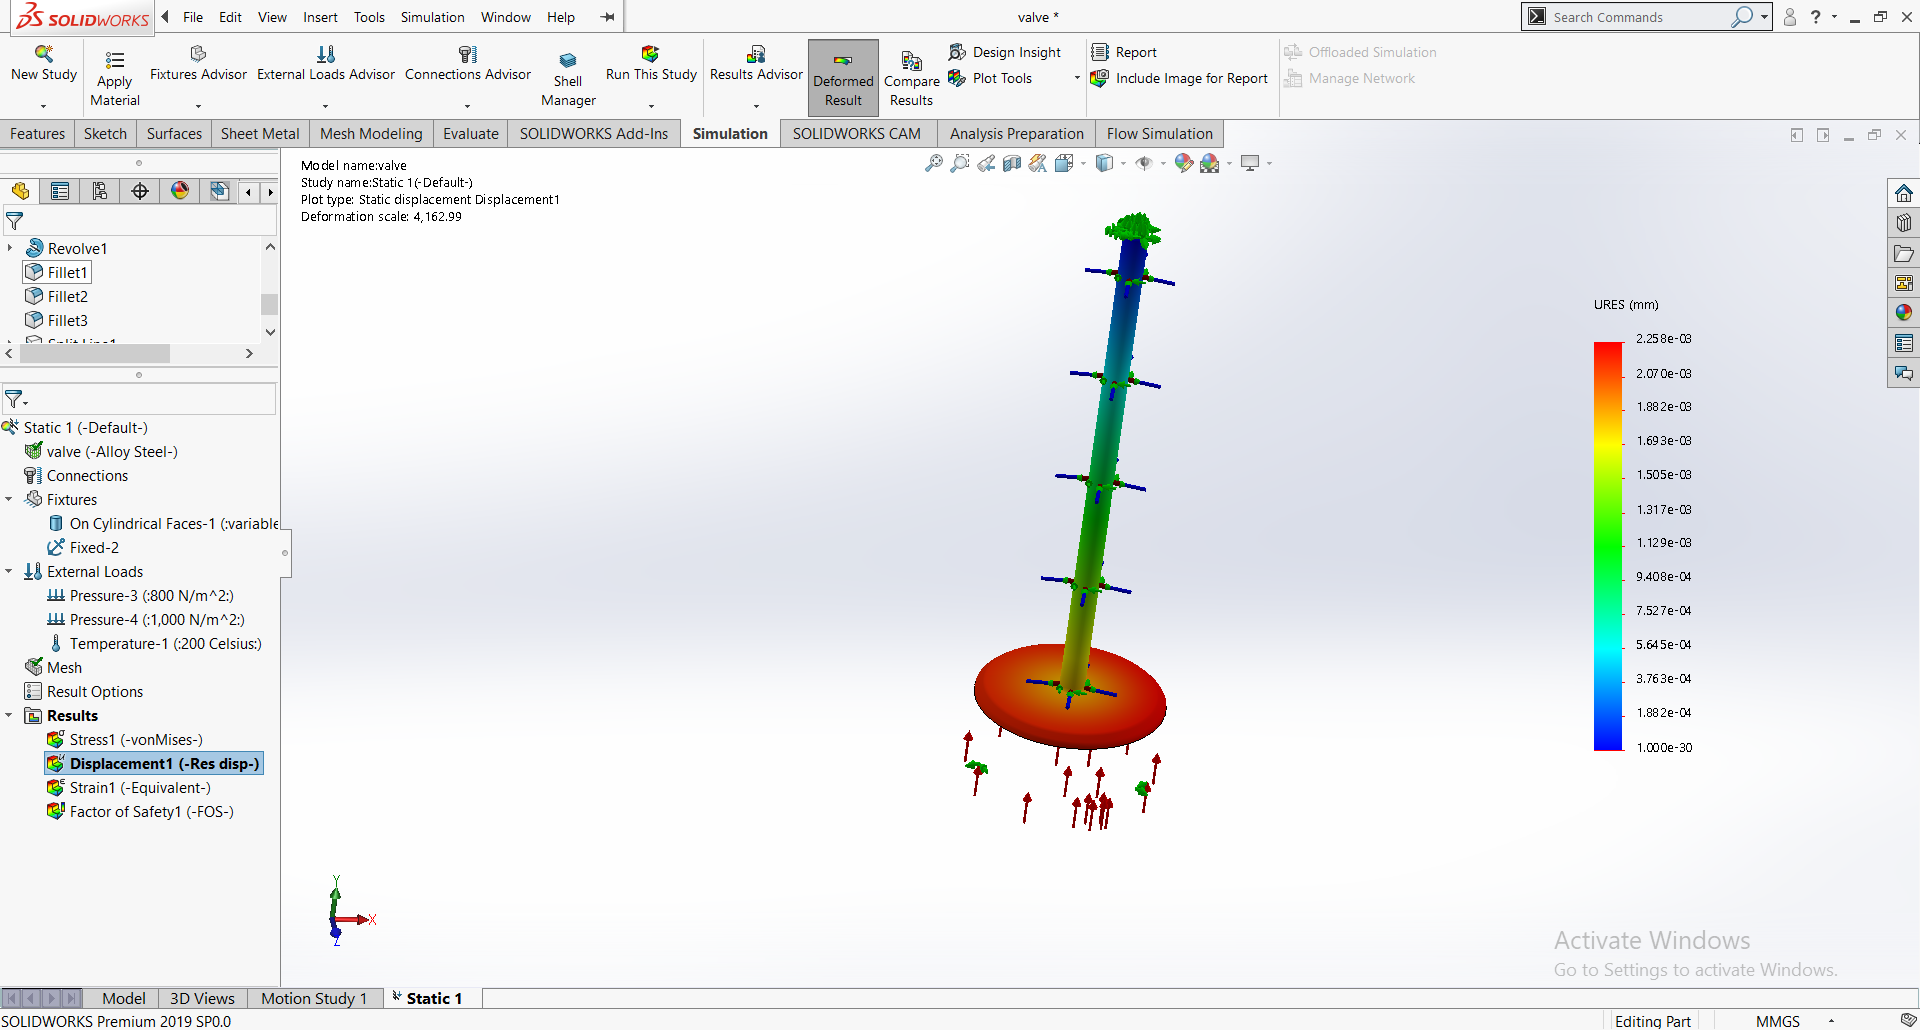Select Fillet2 feature

(57, 296)
